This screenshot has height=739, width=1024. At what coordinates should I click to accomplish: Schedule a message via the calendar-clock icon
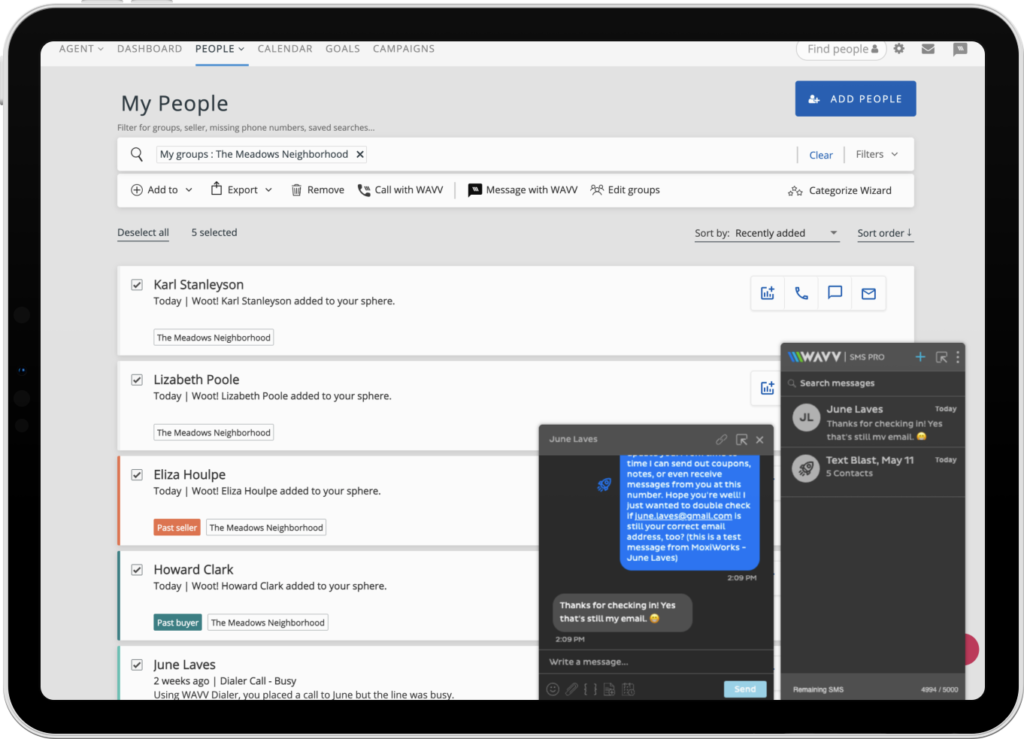(x=630, y=689)
